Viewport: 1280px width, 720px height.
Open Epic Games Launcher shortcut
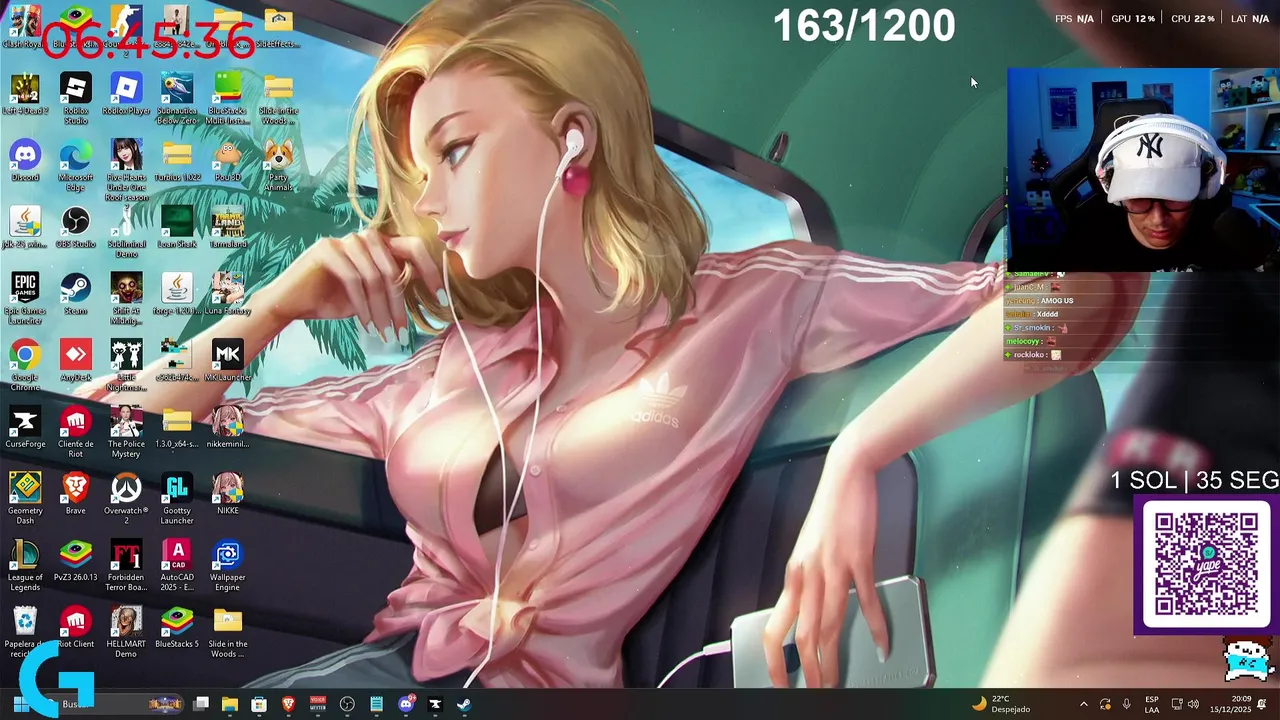pos(25,298)
